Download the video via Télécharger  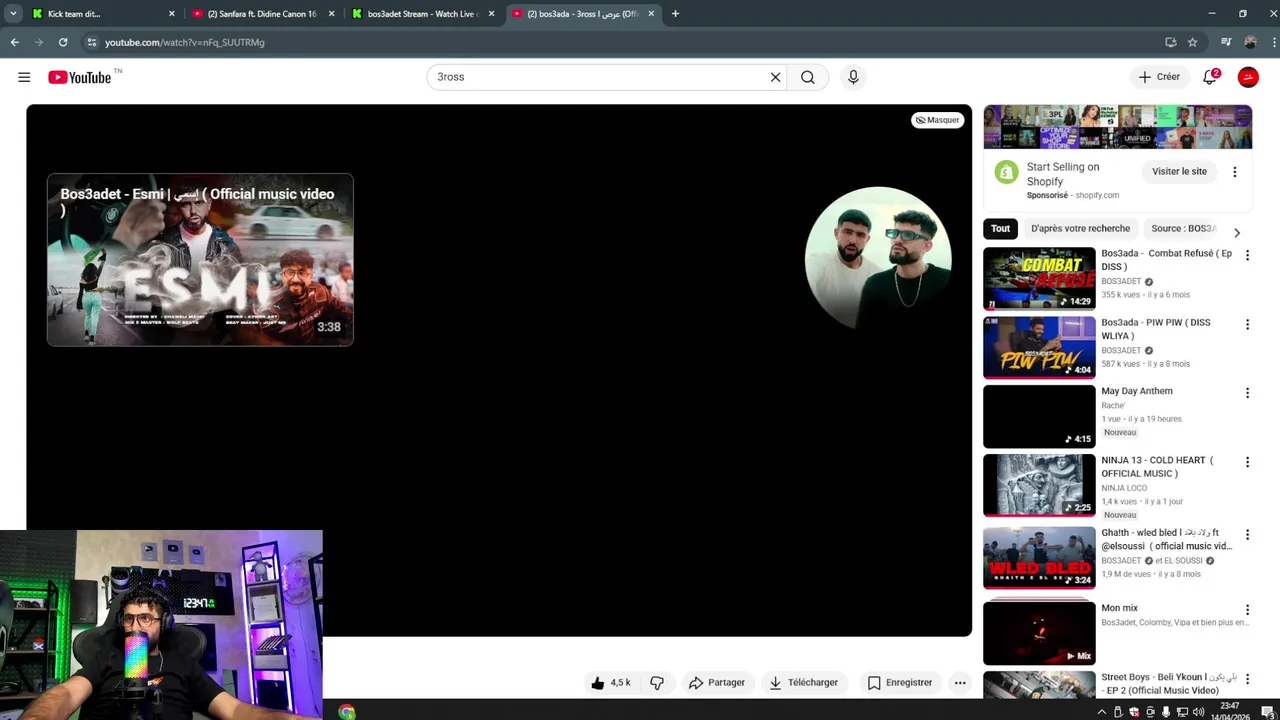(x=803, y=683)
